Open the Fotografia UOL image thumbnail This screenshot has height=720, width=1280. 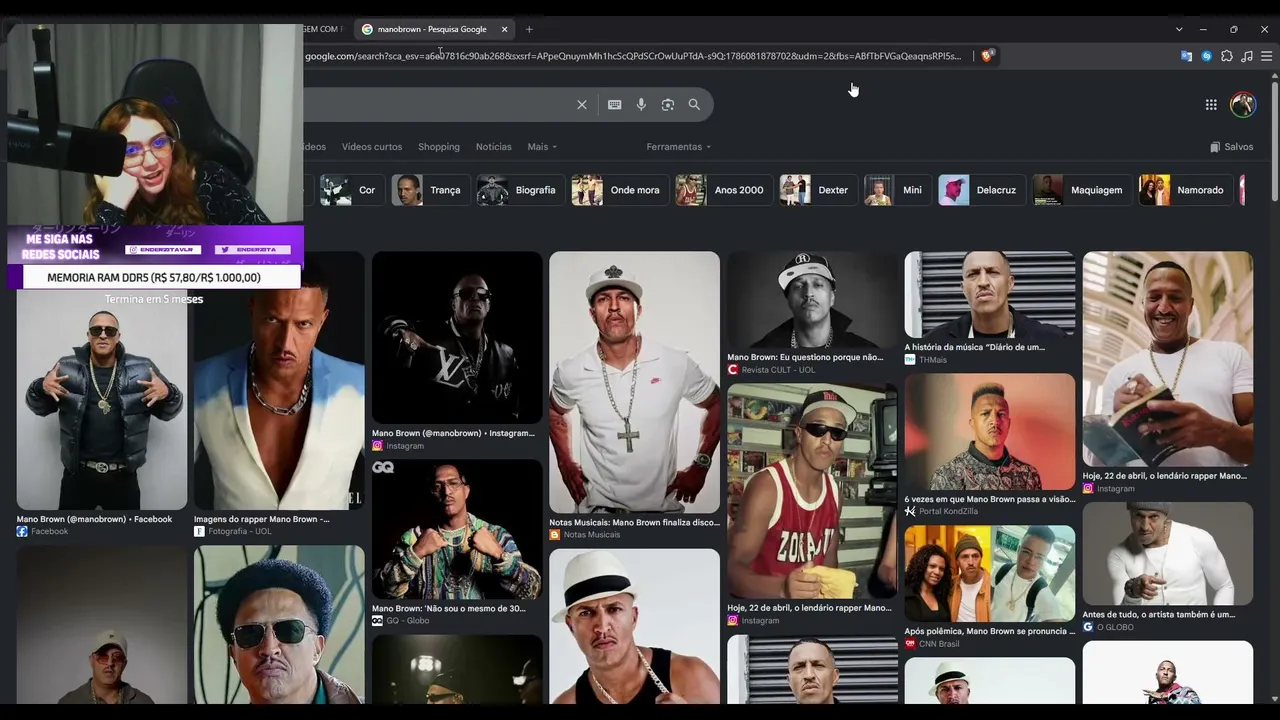(x=279, y=381)
